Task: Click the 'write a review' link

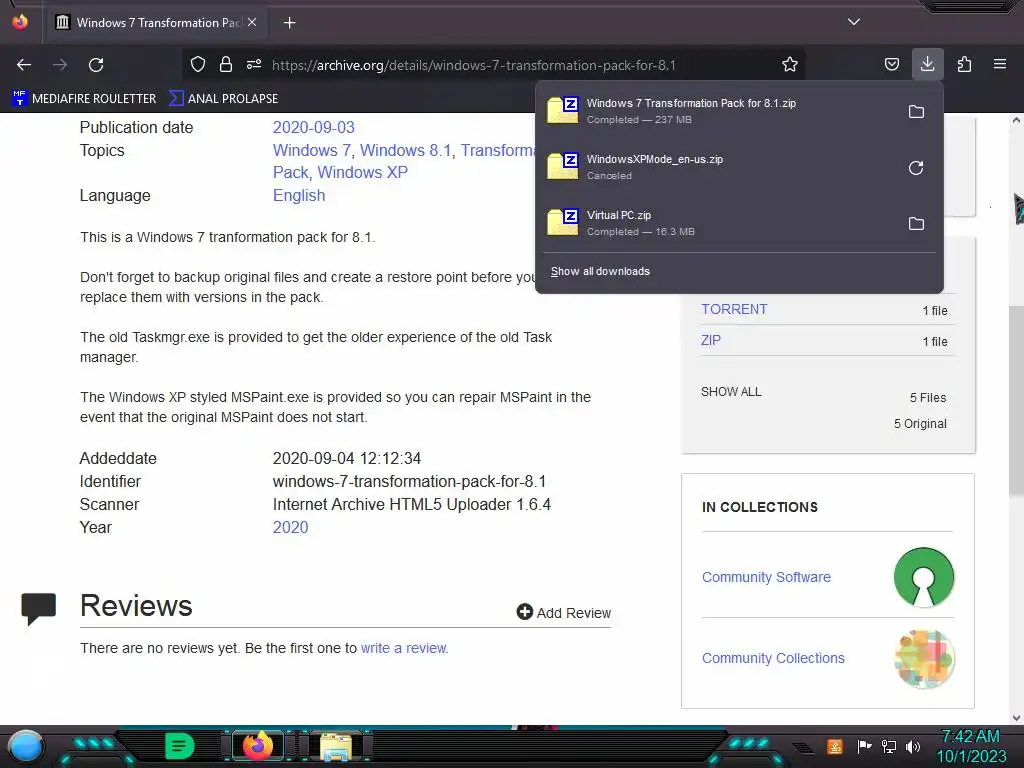Action: point(404,648)
